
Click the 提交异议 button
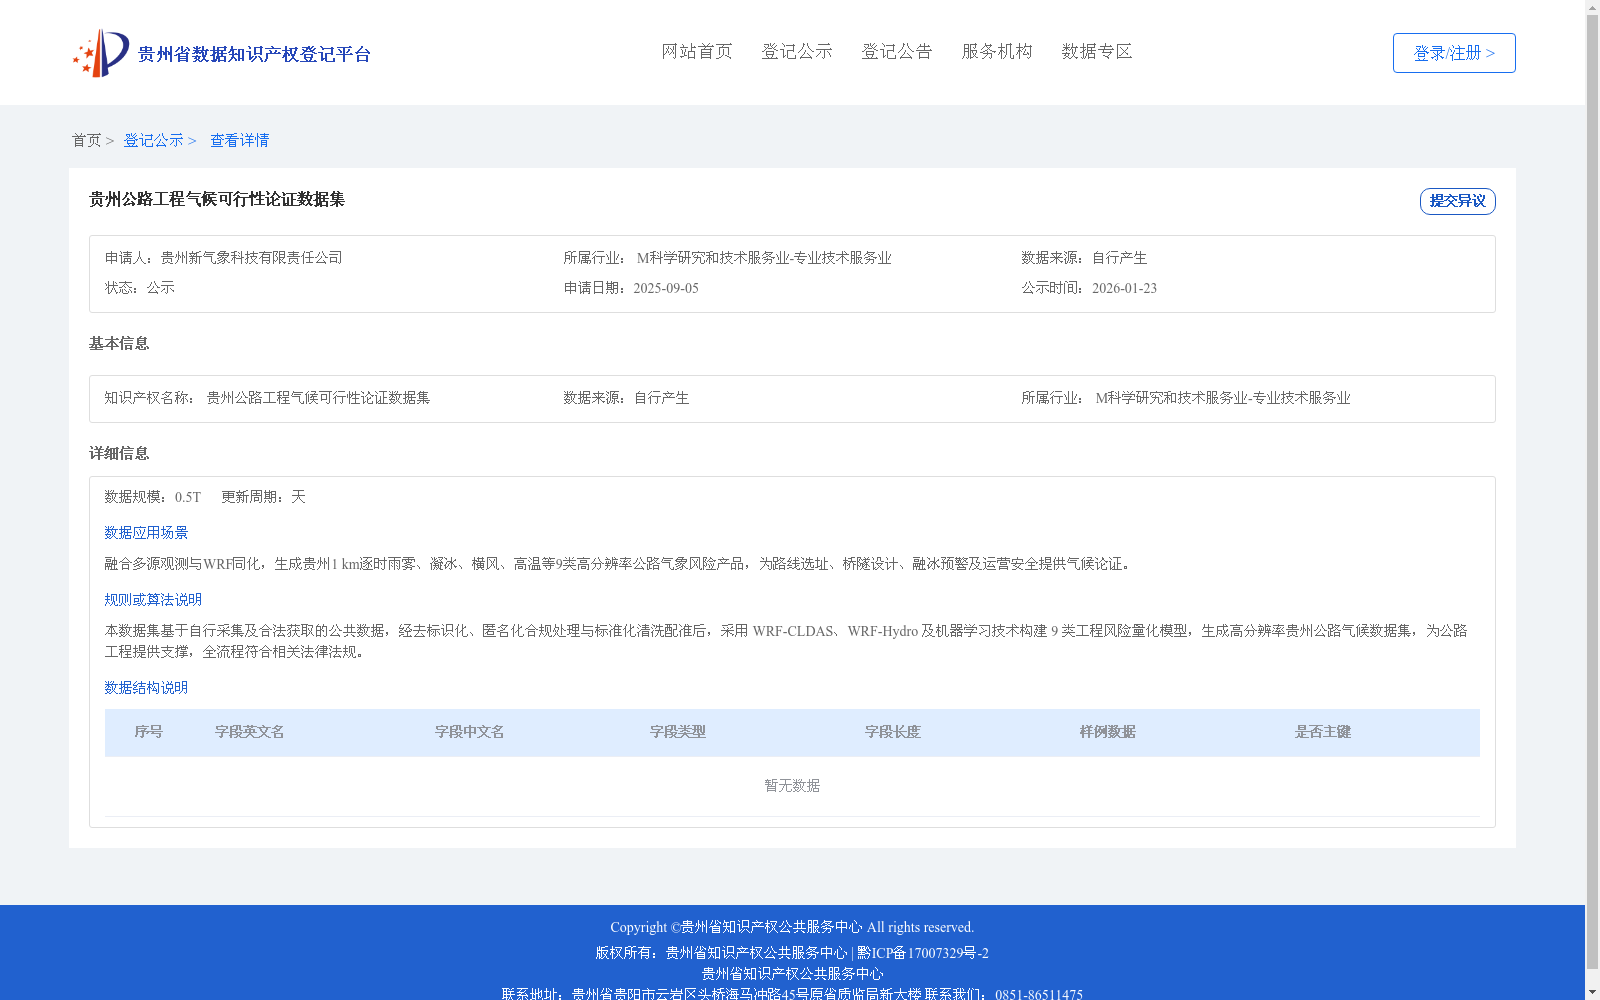point(1458,201)
